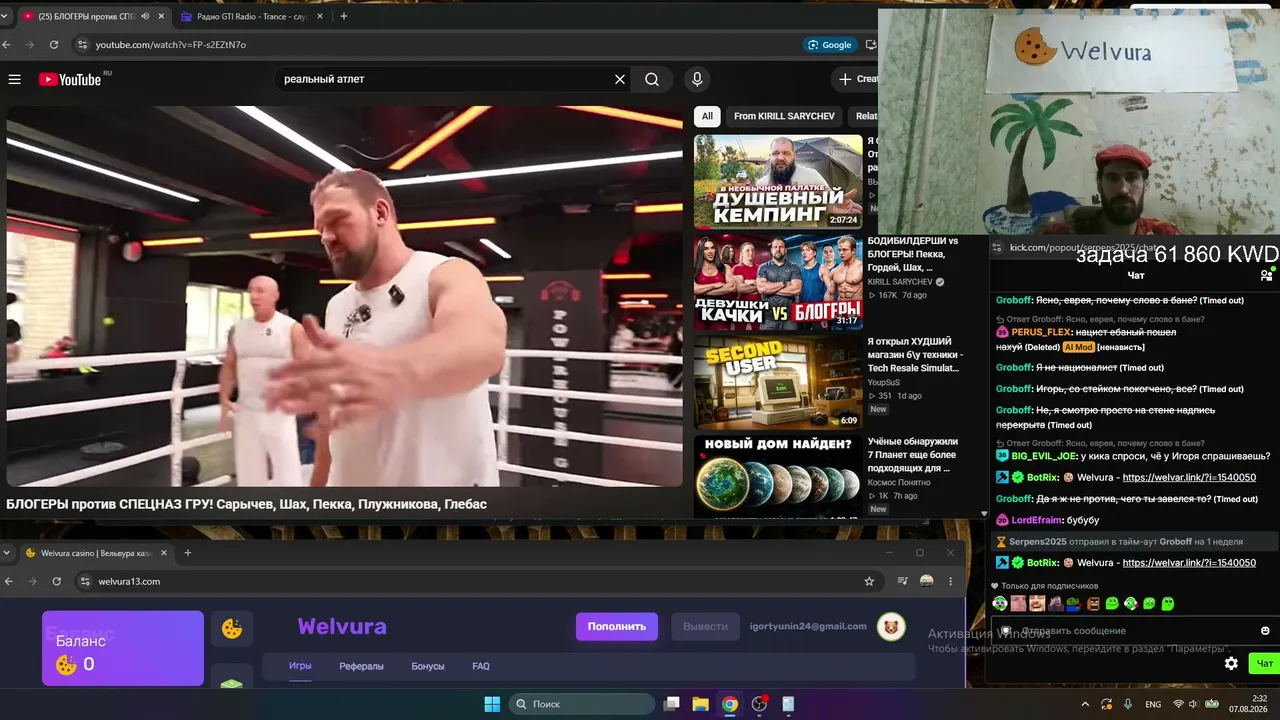1280x720 pixels.
Task: Open site info for youtube.com address
Action: (82, 45)
